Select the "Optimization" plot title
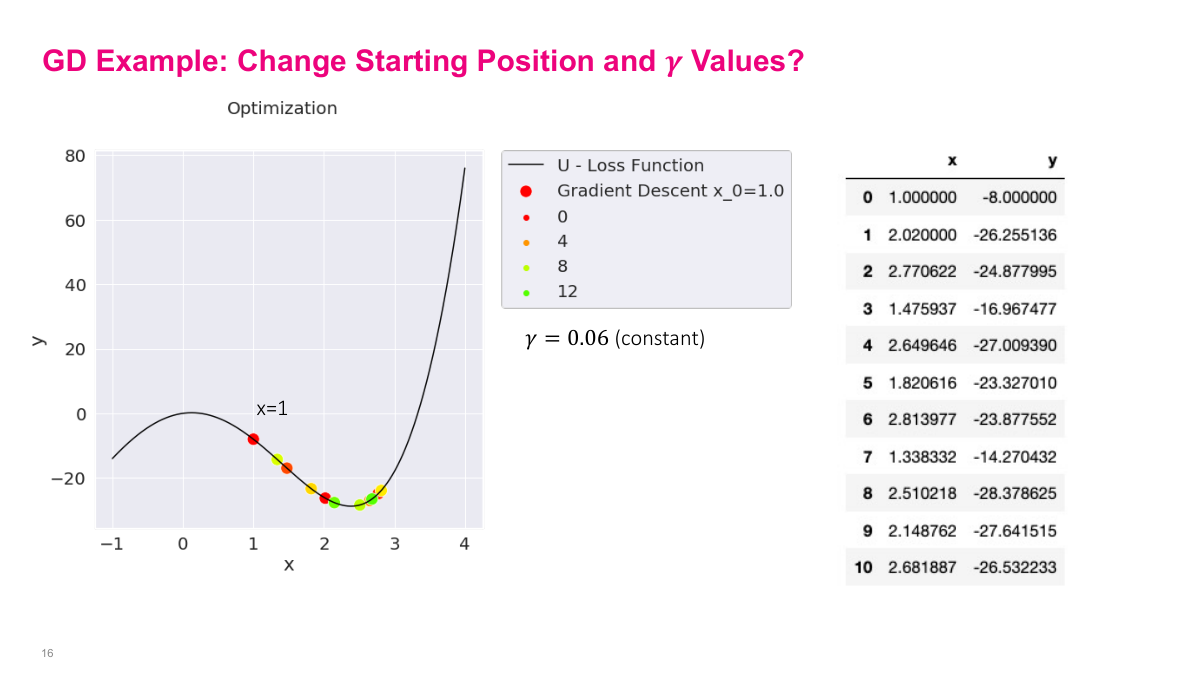Image resolution: width=1200 pixels, height=675 pixels. point(282,108)
